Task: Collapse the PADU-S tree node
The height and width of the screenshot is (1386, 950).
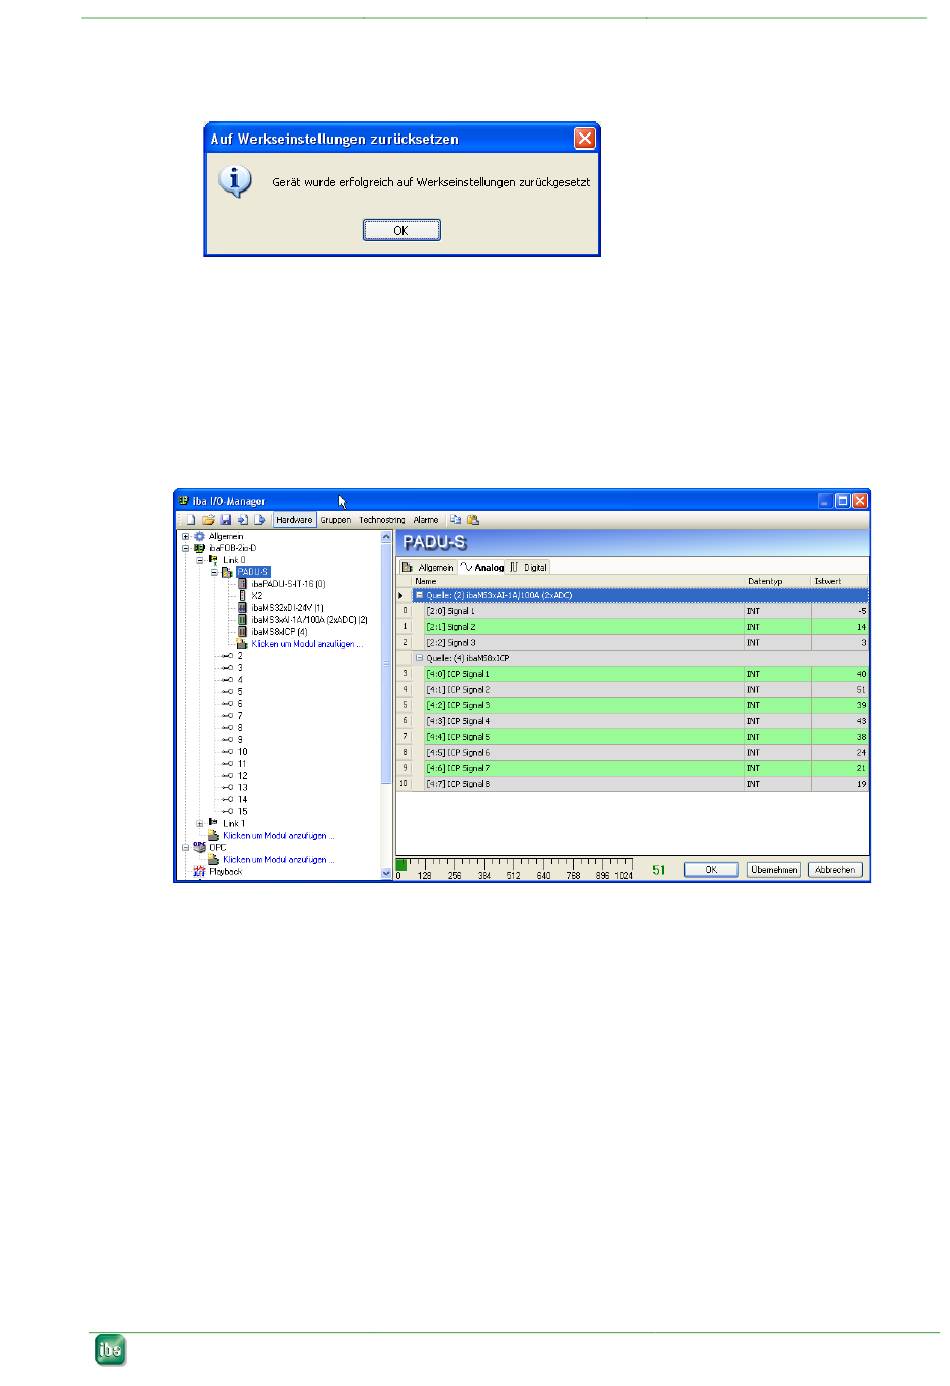Action: point(214,572)
